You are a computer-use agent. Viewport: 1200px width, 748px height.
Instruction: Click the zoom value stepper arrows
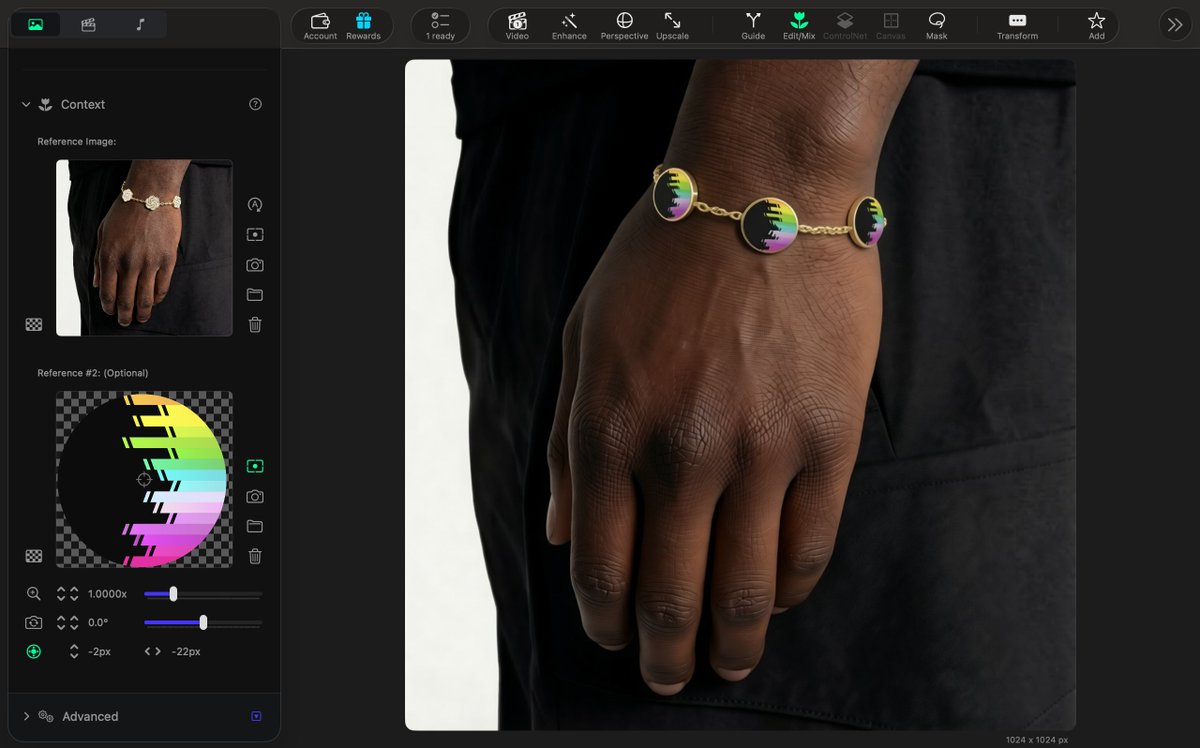[67, 593]
